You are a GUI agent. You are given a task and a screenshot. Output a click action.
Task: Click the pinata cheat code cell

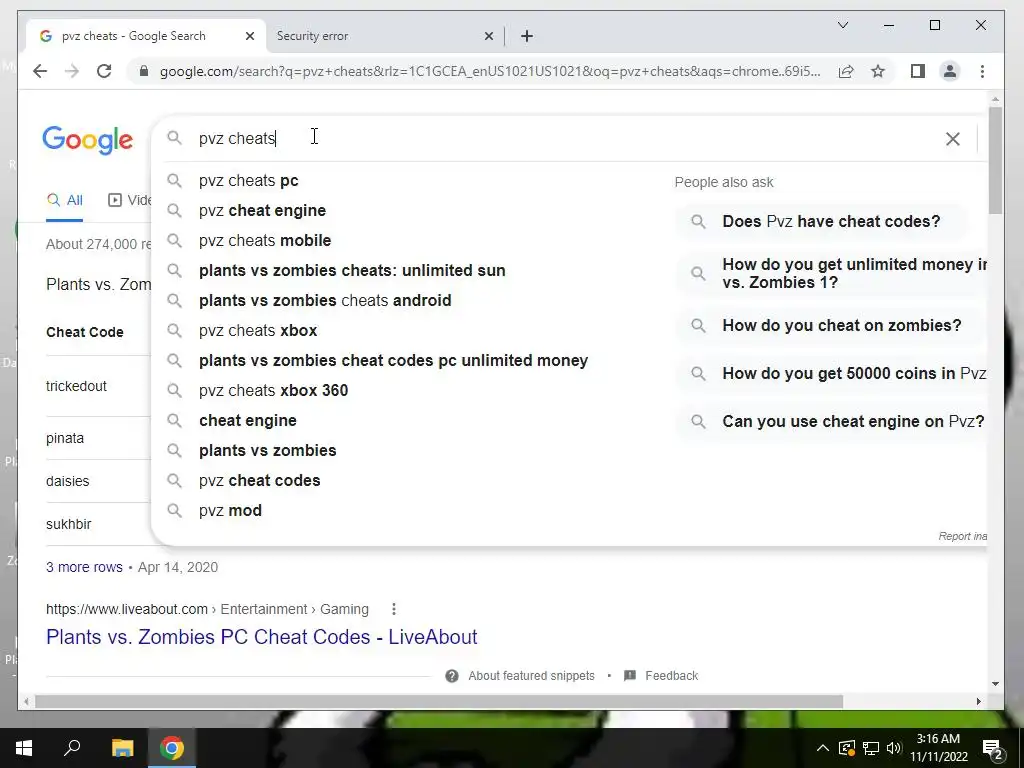click(x=65, y=438)
